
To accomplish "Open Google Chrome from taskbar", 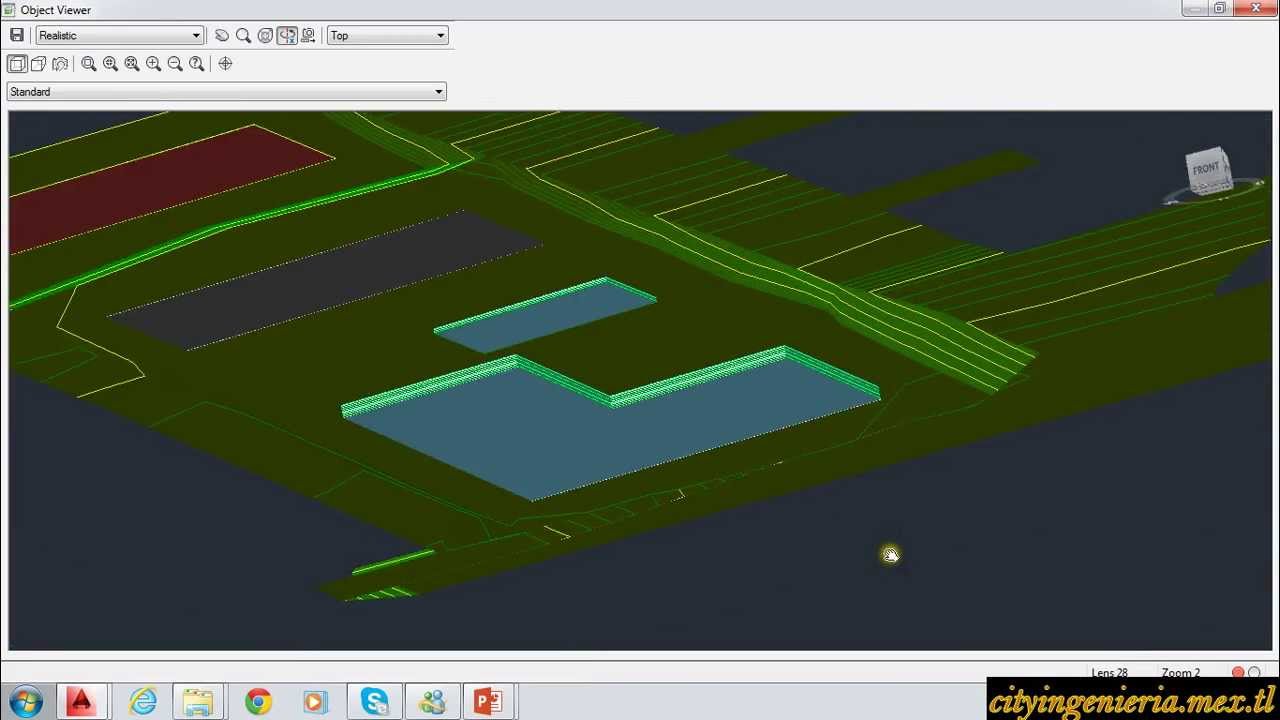I will click(258, 701).
